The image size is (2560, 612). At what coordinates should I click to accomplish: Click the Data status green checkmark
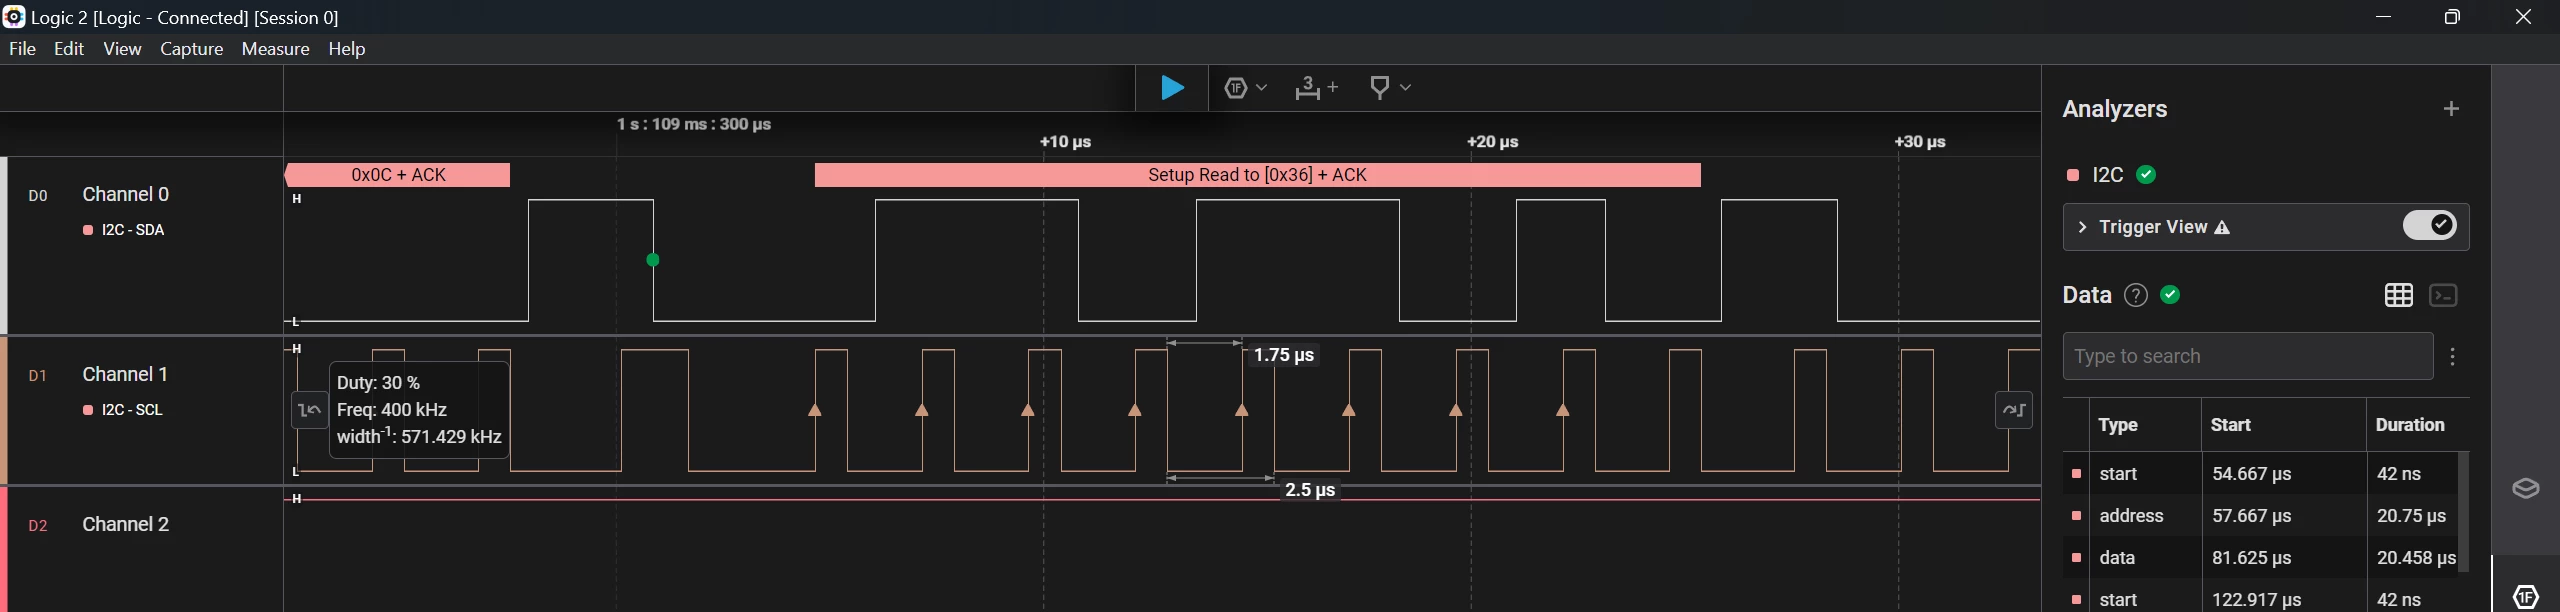[x=2170, y=295]
